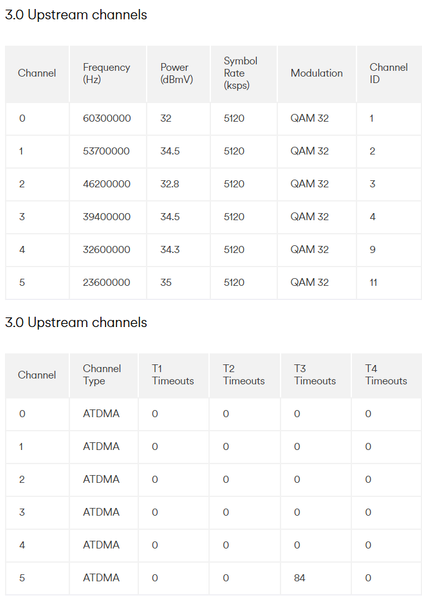
Task: Click the T1 Timeouts column header
Action: click(x=173, y=375)
